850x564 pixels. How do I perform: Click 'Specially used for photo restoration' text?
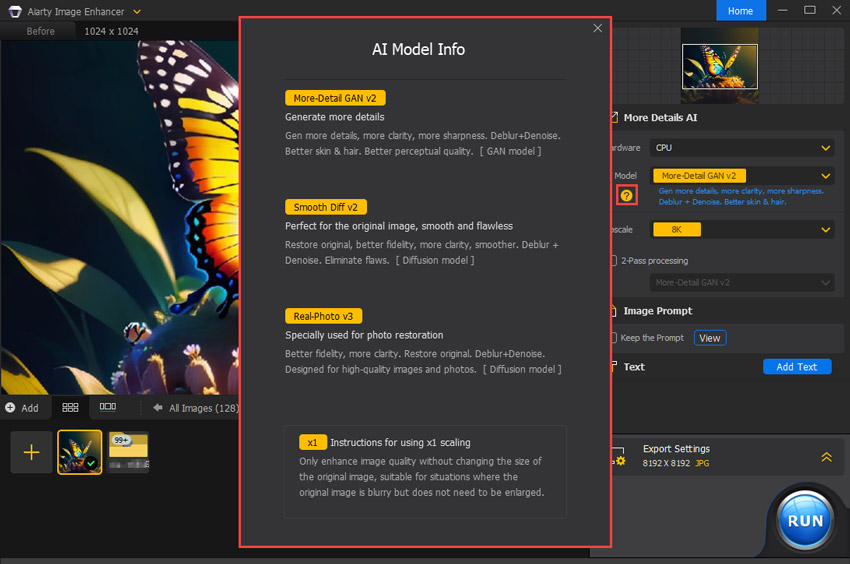pyautogui.click(x=364, y=335)
